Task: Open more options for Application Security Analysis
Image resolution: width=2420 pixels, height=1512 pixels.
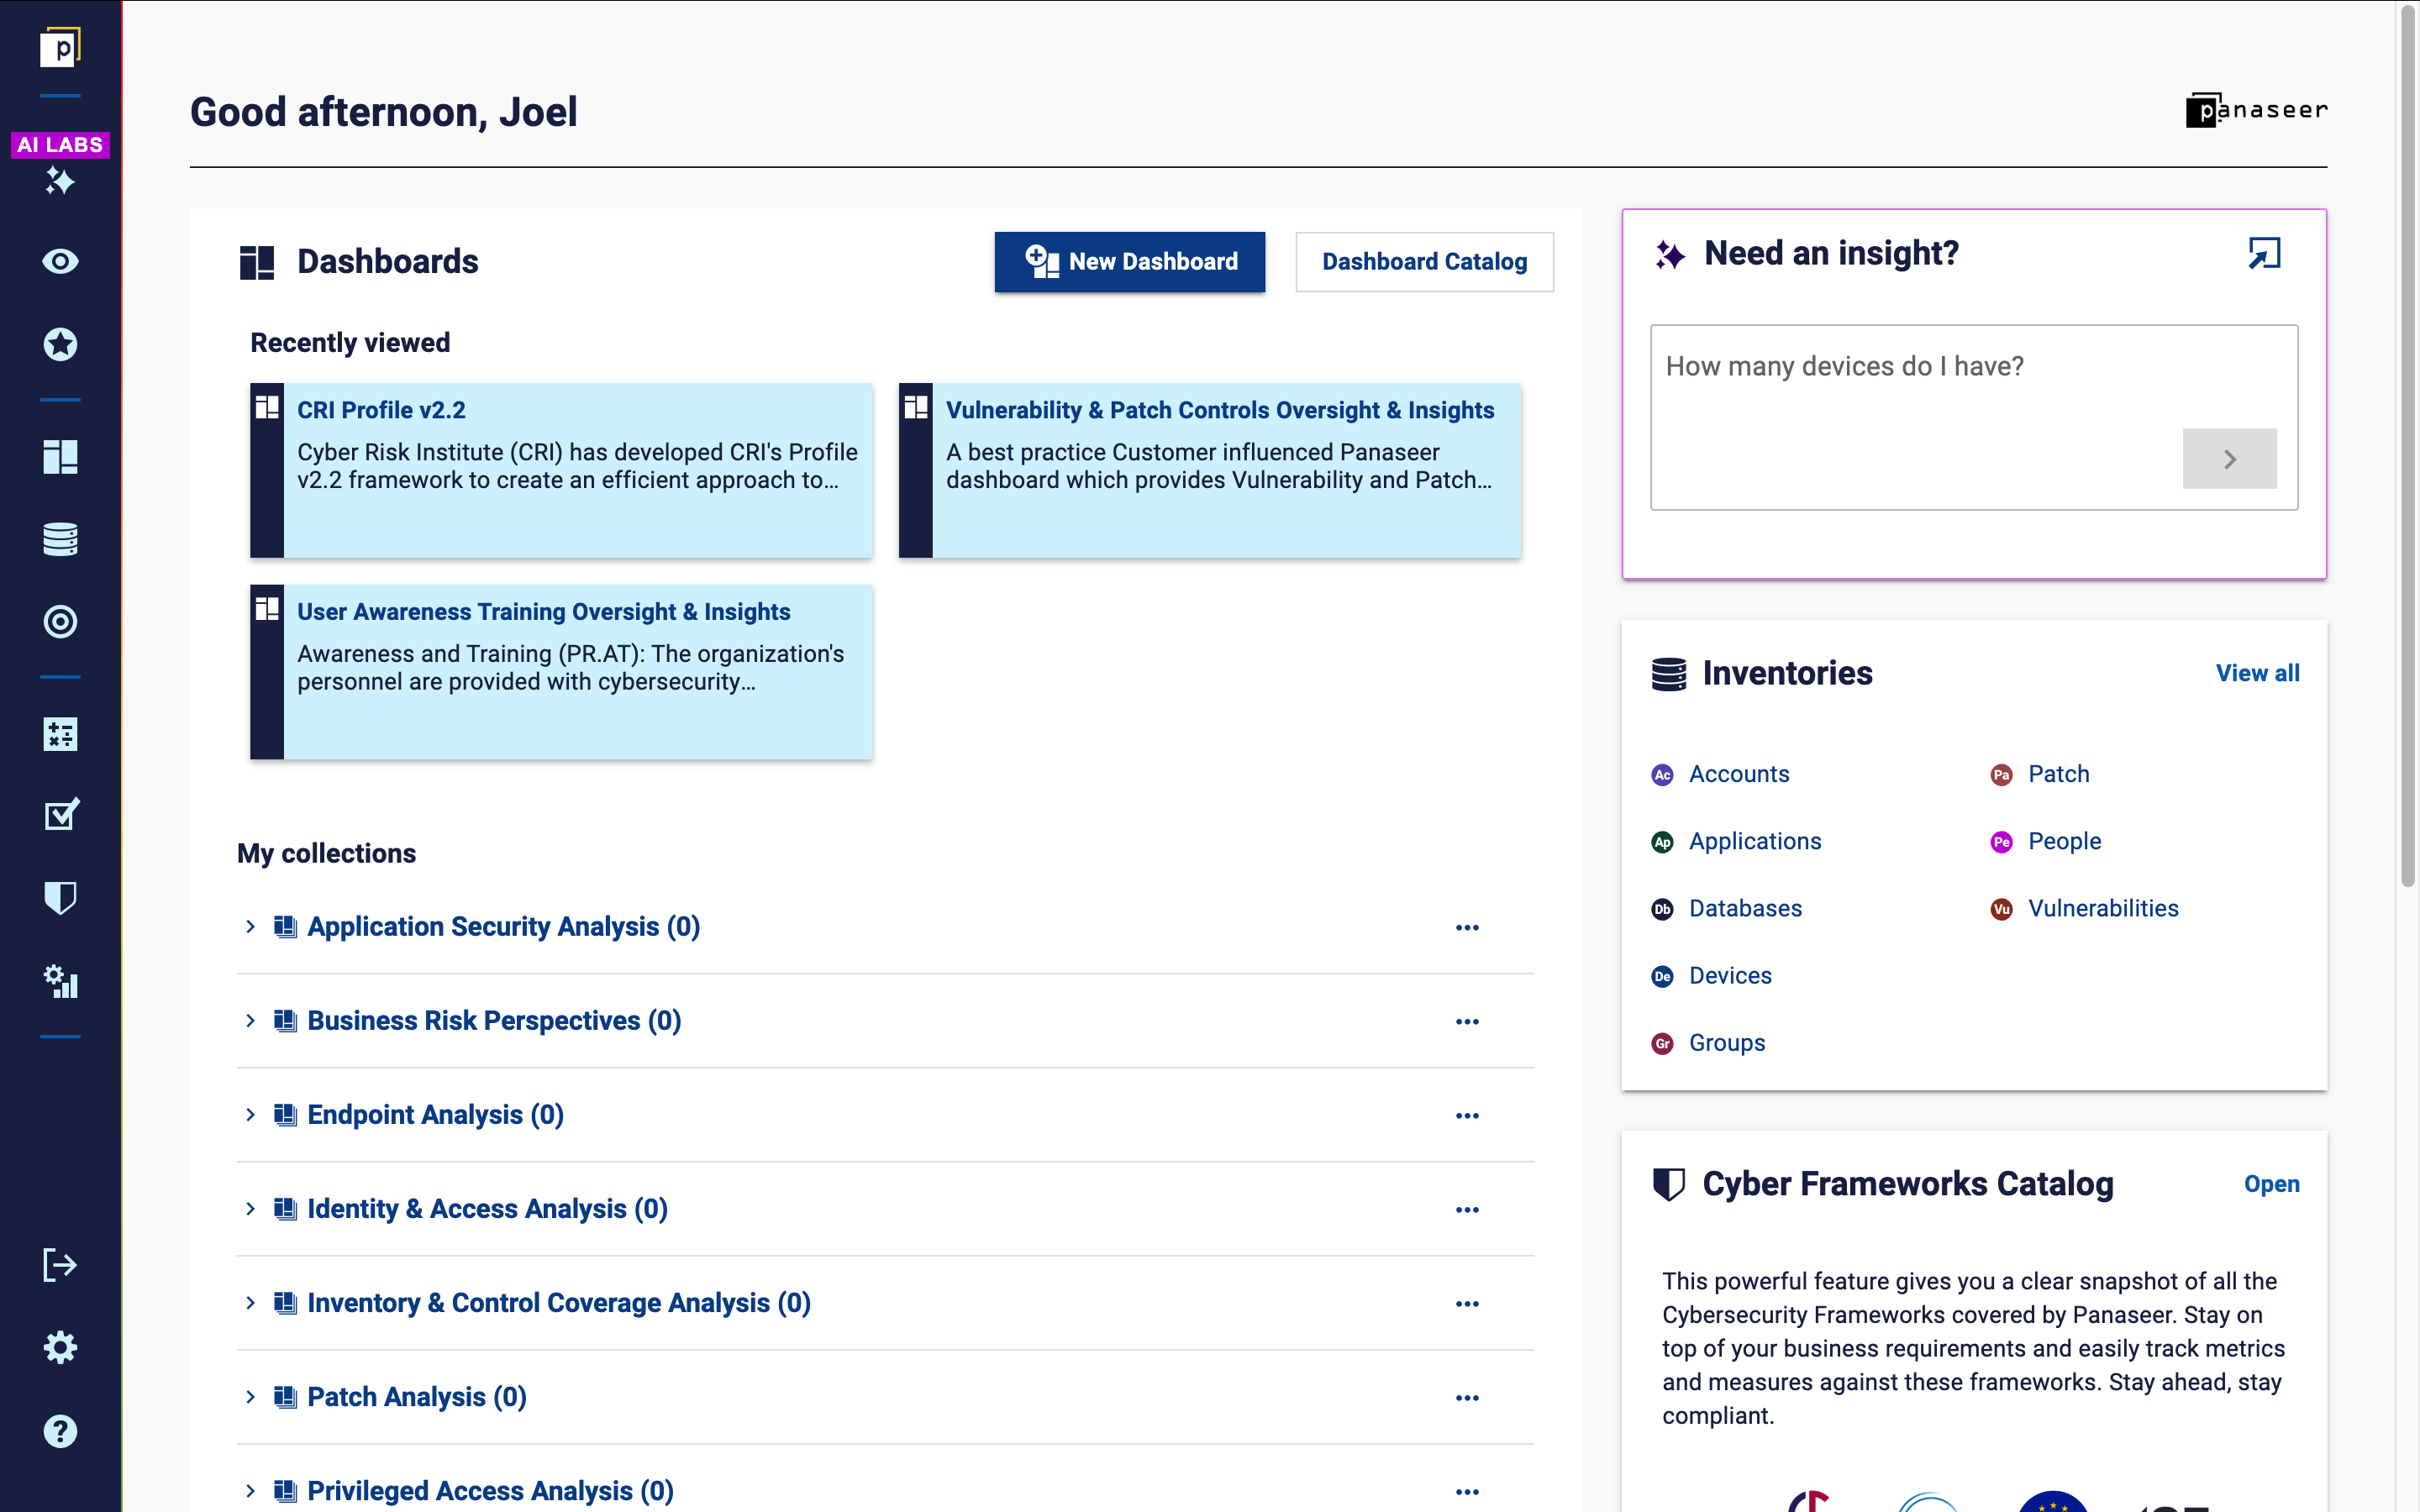Action: click(1467, 928)
